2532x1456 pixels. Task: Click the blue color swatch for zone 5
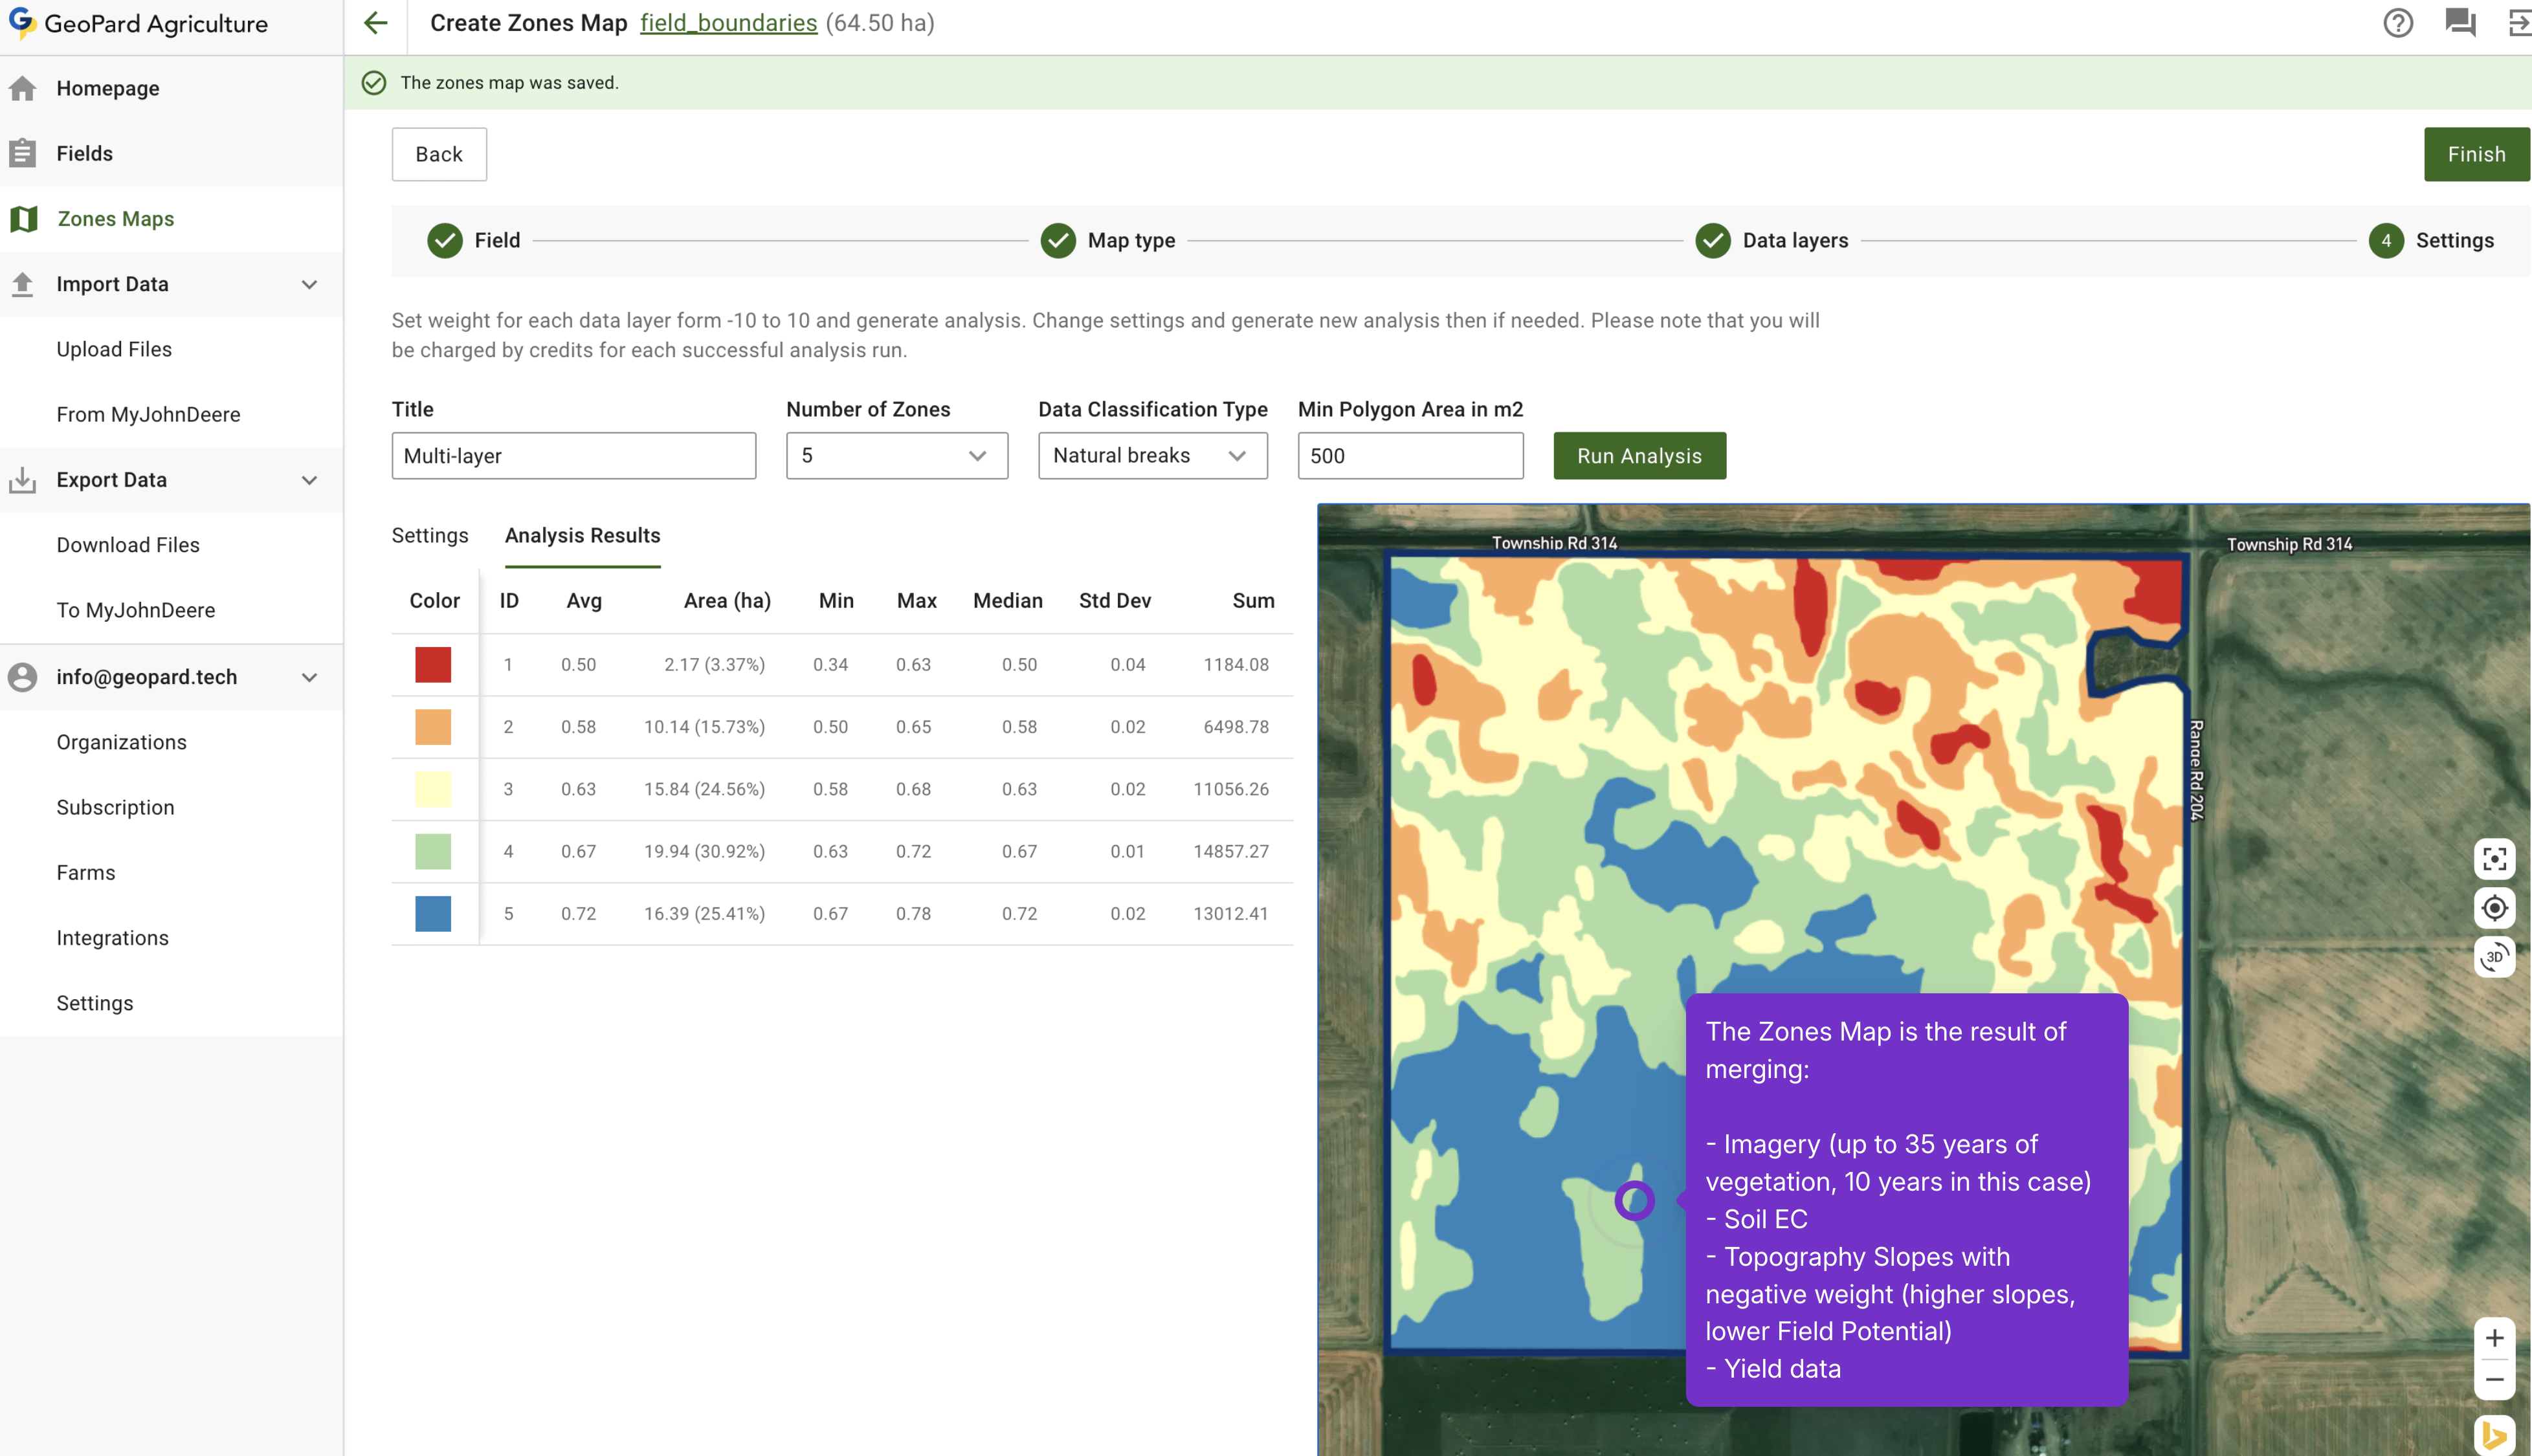point(433,914)
